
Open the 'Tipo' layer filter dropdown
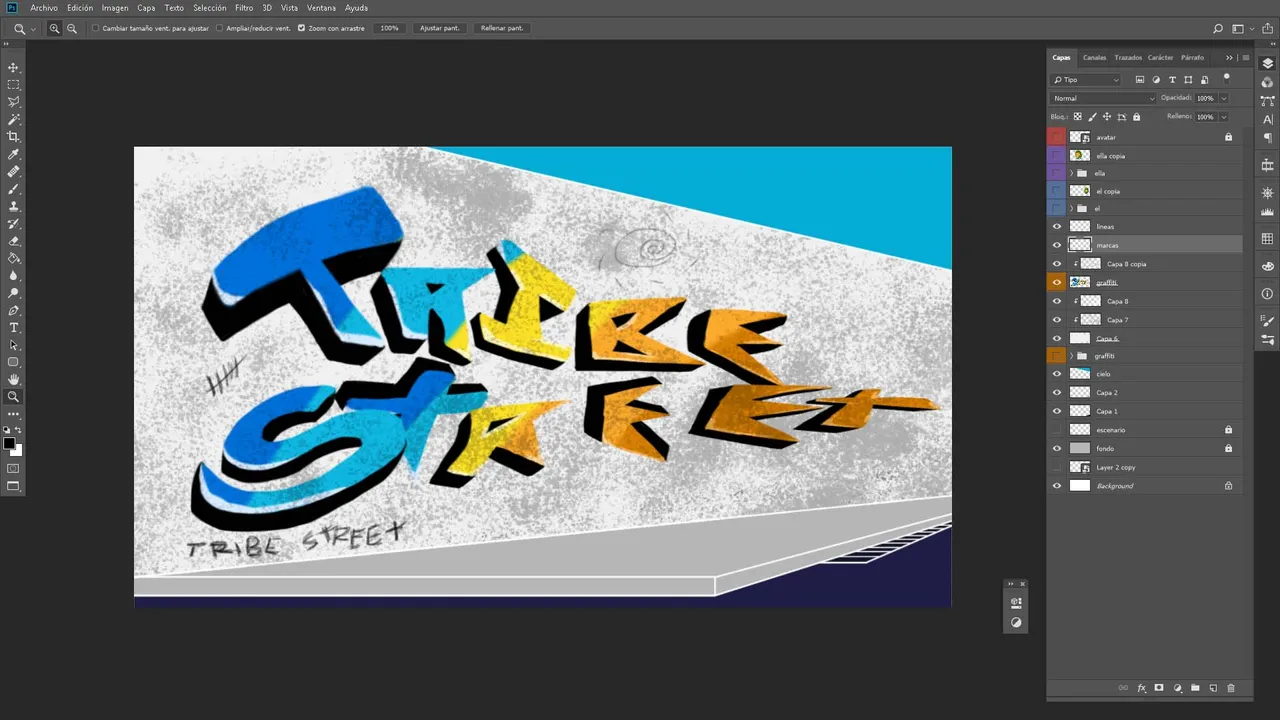(x=1086, y=80)
